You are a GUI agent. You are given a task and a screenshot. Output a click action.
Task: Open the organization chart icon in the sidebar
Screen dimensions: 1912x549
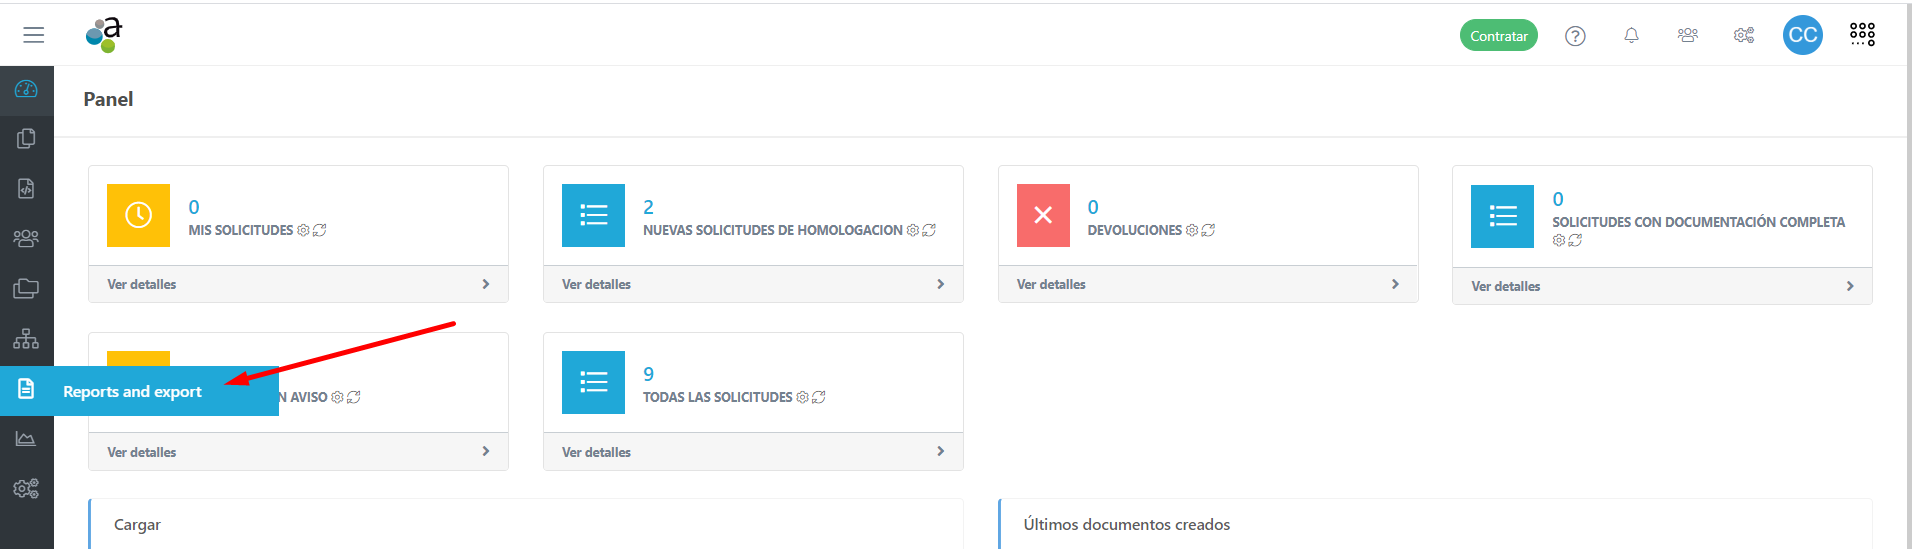(26, 338)
